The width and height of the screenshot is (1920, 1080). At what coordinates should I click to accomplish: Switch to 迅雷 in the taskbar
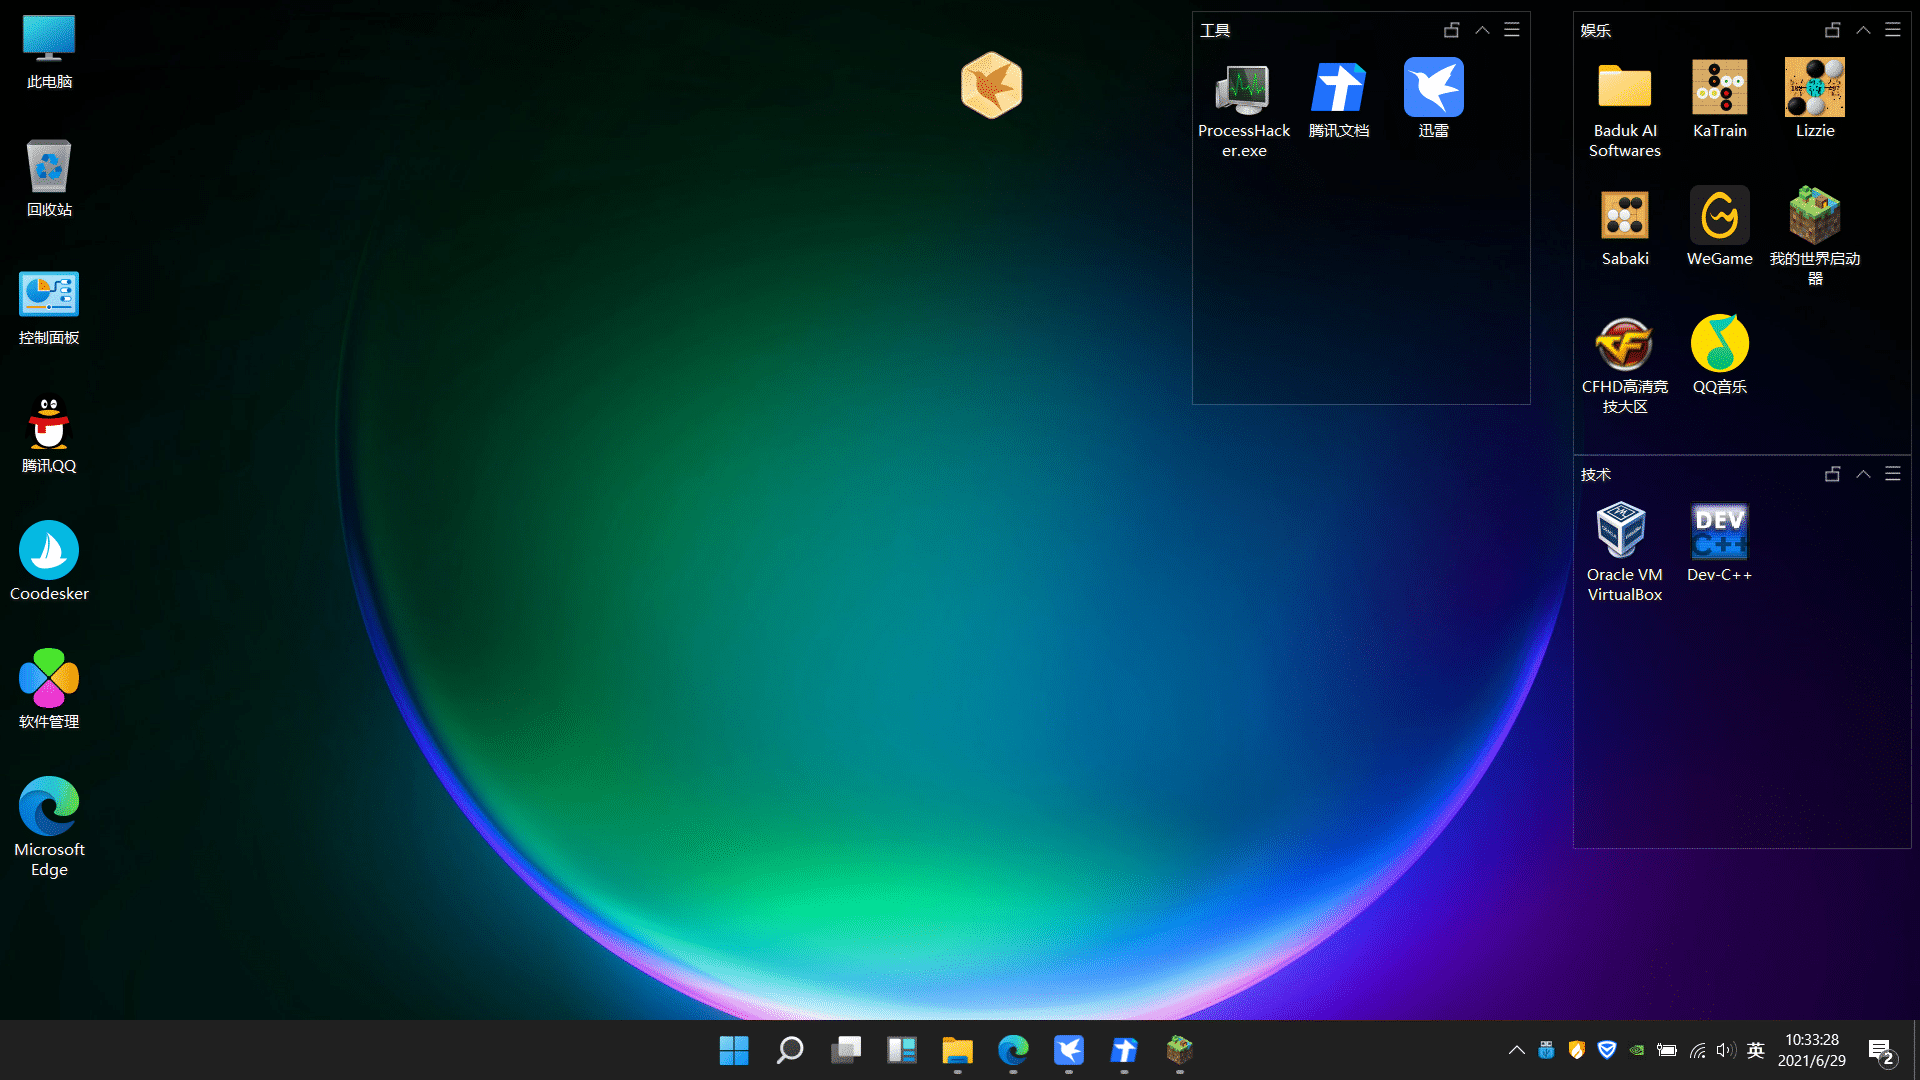pyautogui.click(x=1069, y=1050)
